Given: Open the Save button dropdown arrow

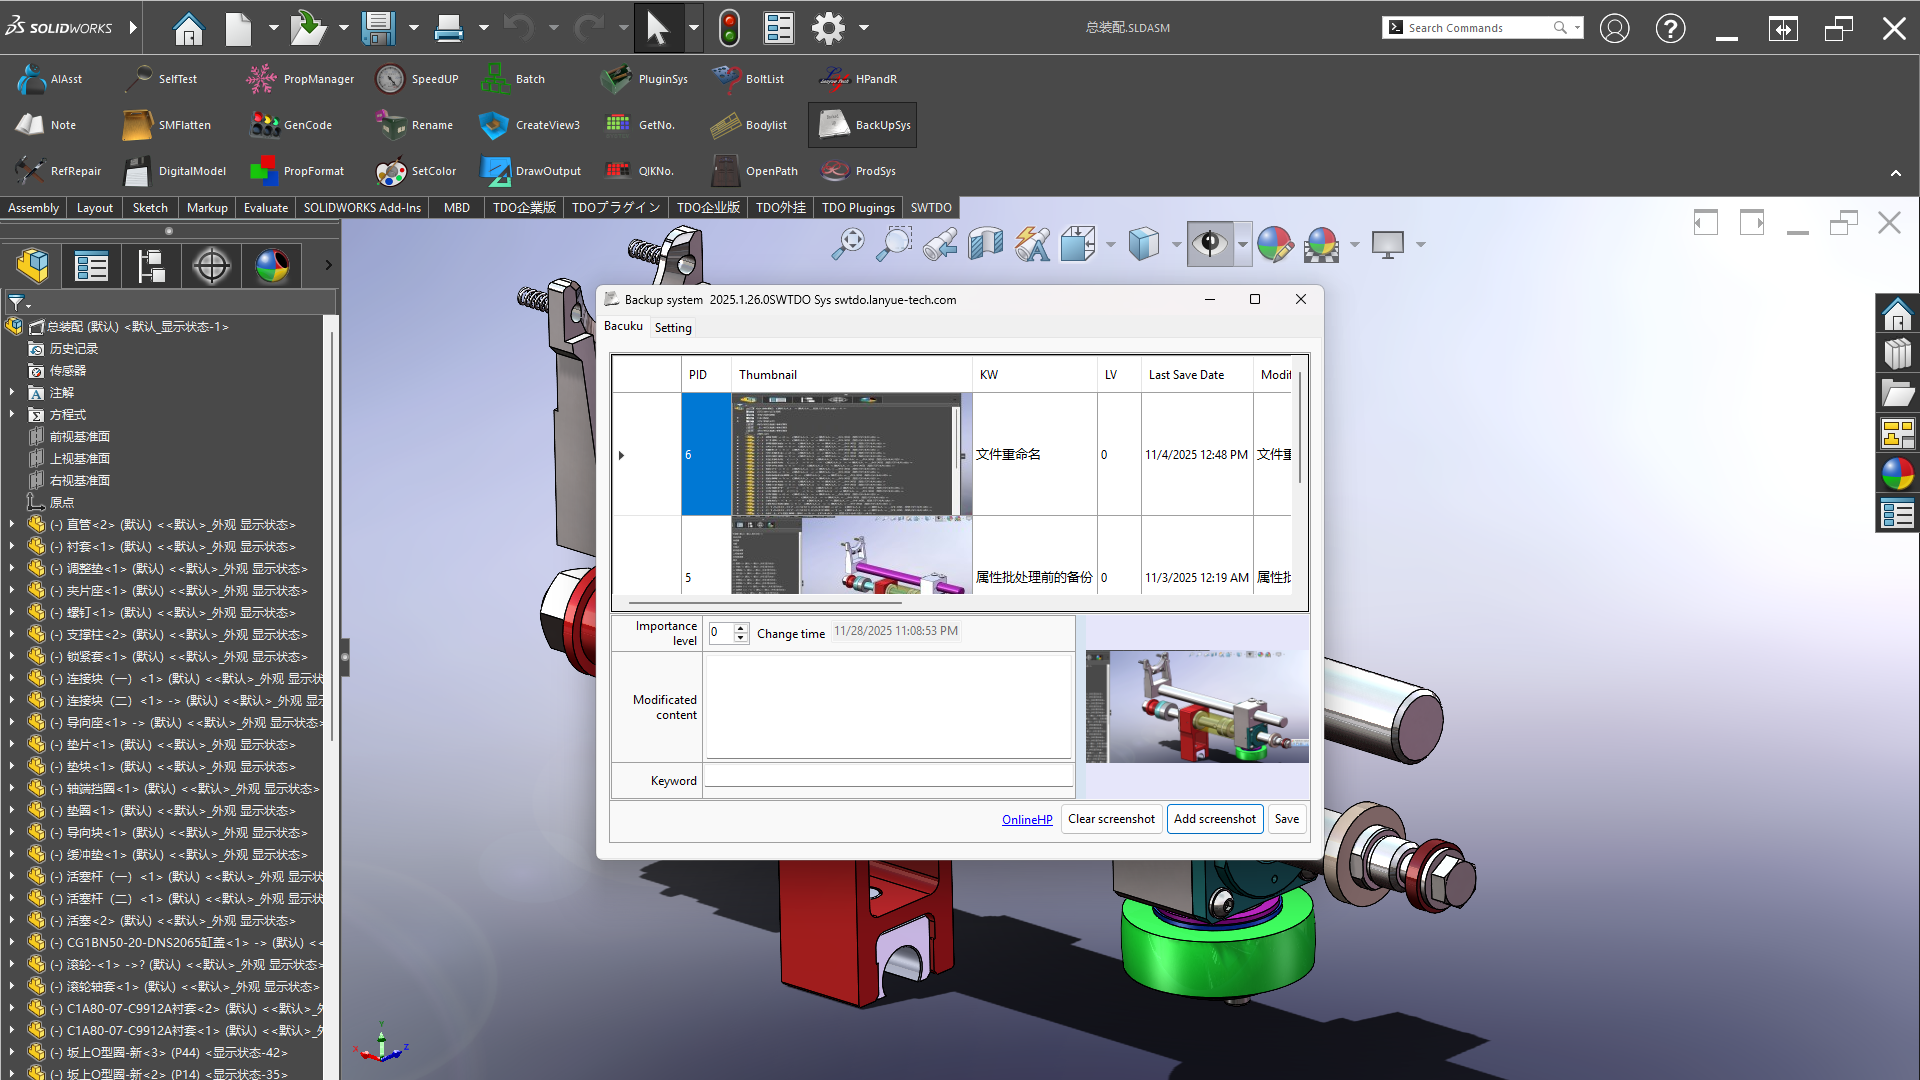Looking at the screenshot, I should pos(413,28).
